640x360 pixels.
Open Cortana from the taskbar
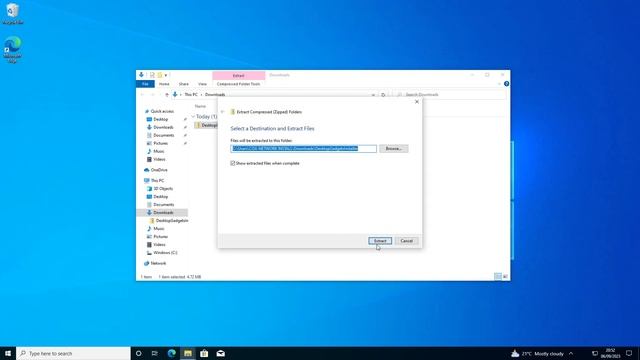[x=138, y=353]
